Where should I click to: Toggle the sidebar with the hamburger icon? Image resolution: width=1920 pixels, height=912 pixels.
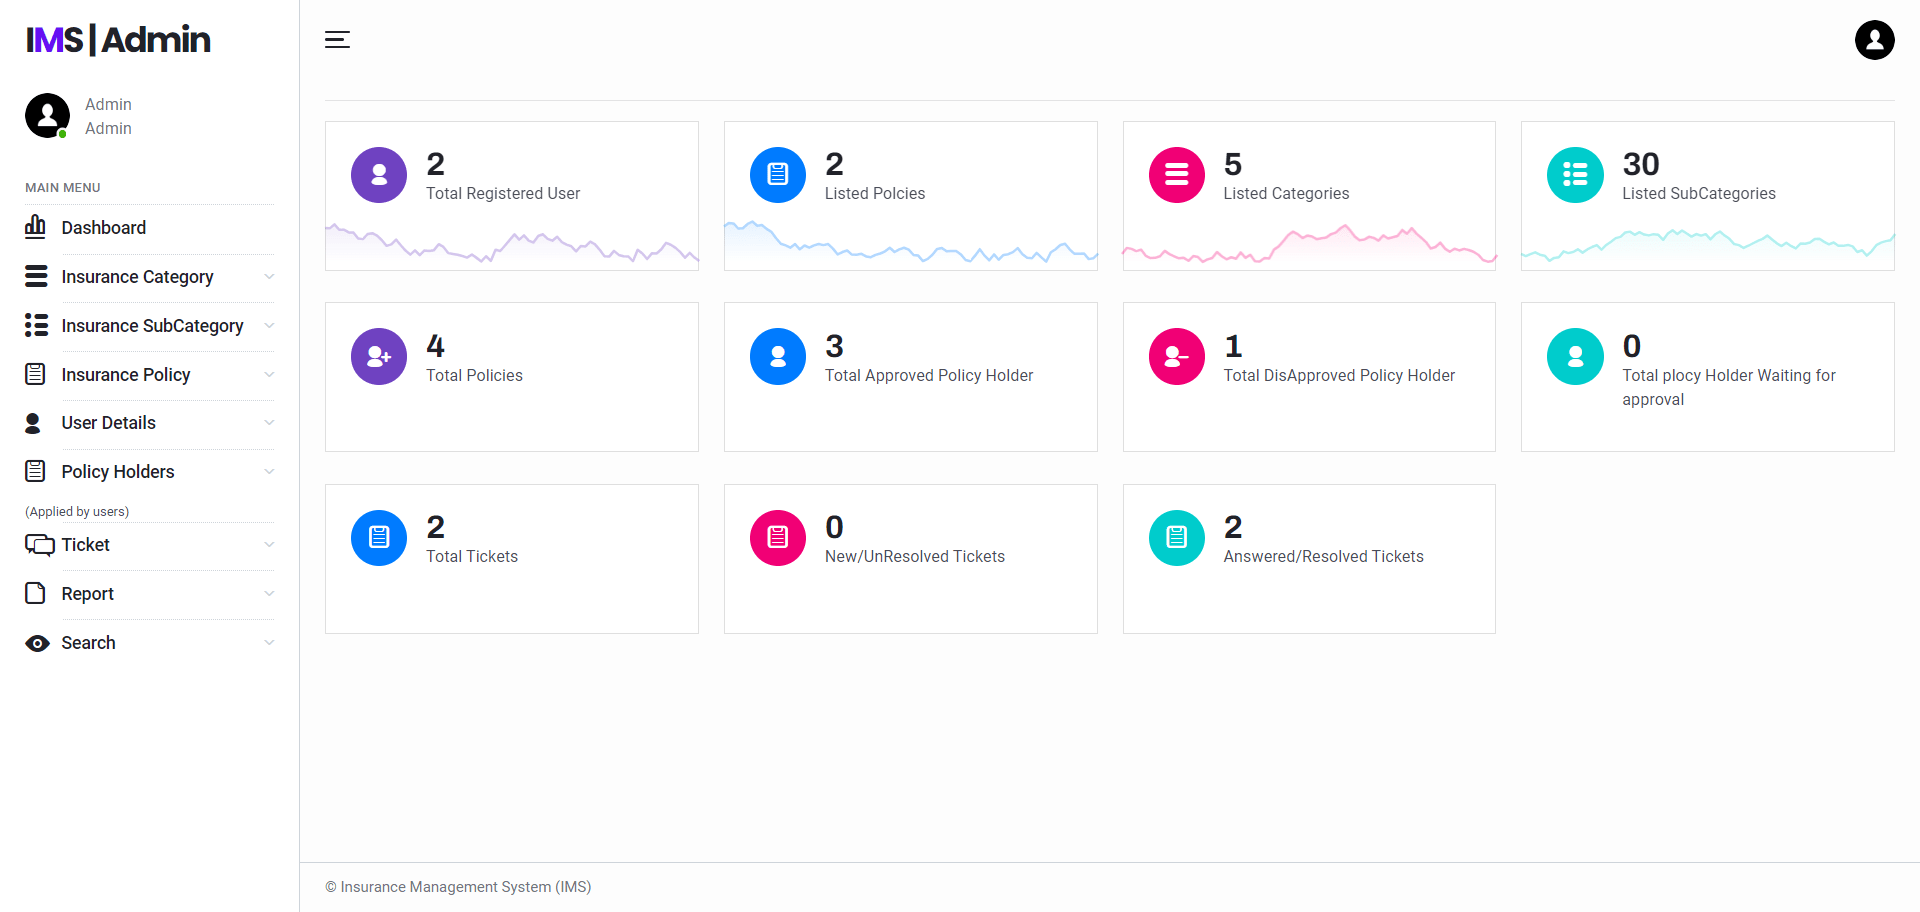tap(337, 40)
